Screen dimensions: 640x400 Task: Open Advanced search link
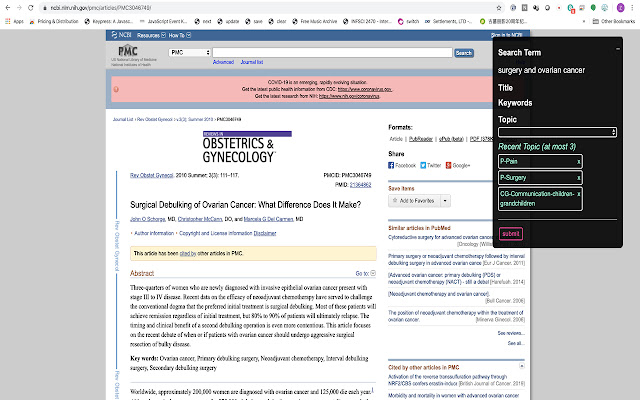point(223,62)
